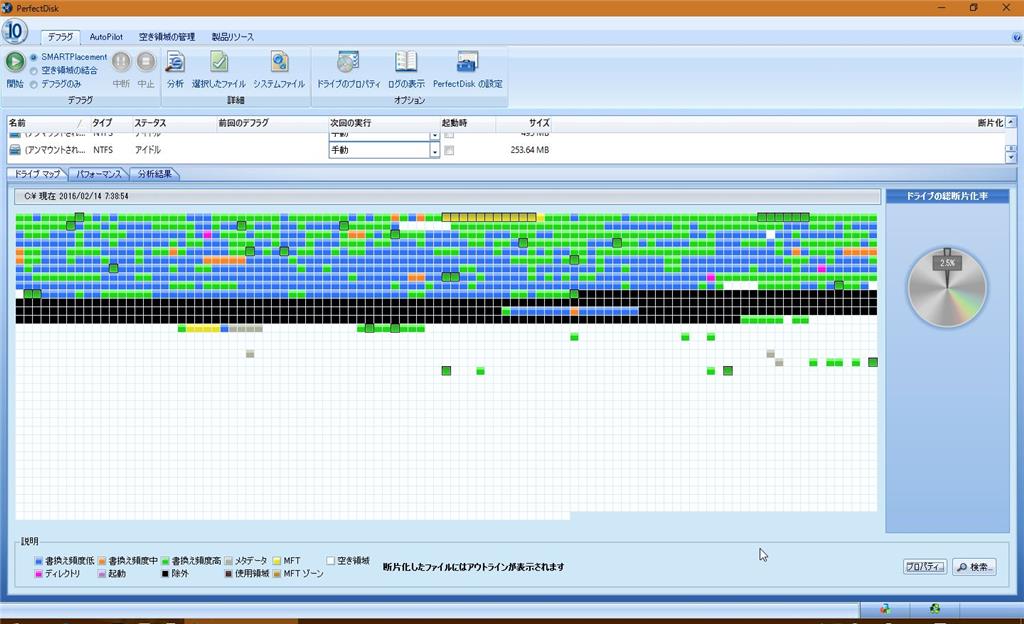1024x624 pixels.
Task: Select the drive row showing 253.64 MB
Action: coord(507,149)
